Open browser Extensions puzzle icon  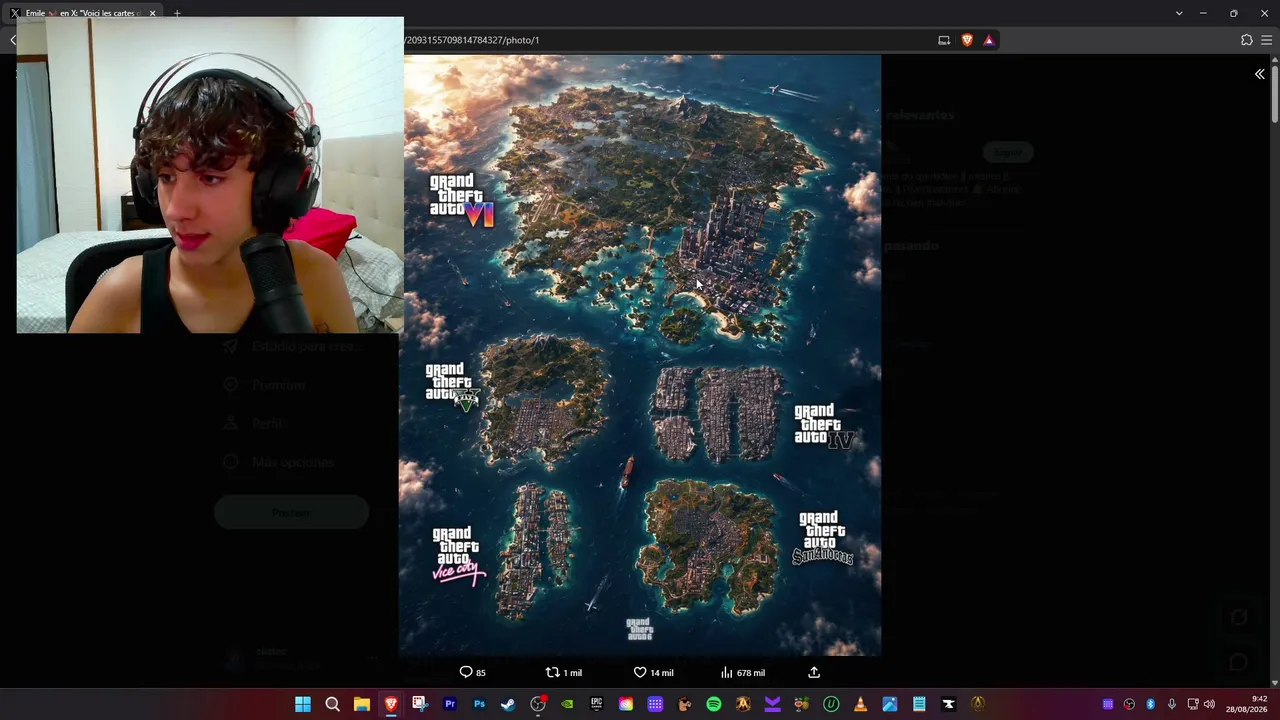click(1246, 40)
